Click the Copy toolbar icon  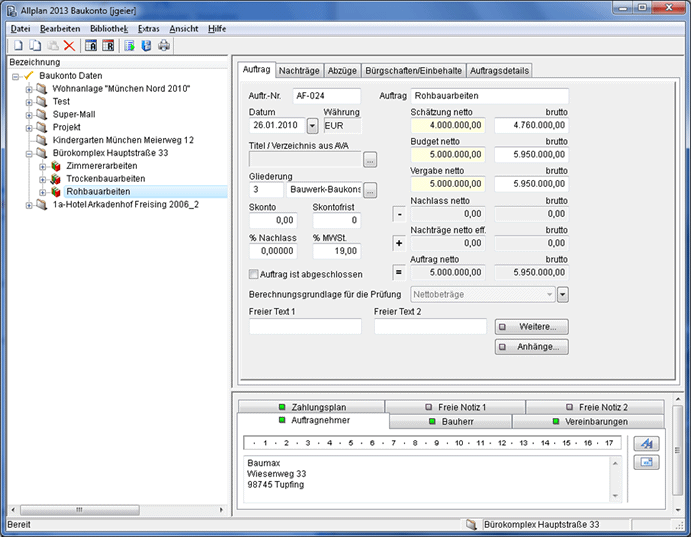pyautogui.click(x=35, y=46)
